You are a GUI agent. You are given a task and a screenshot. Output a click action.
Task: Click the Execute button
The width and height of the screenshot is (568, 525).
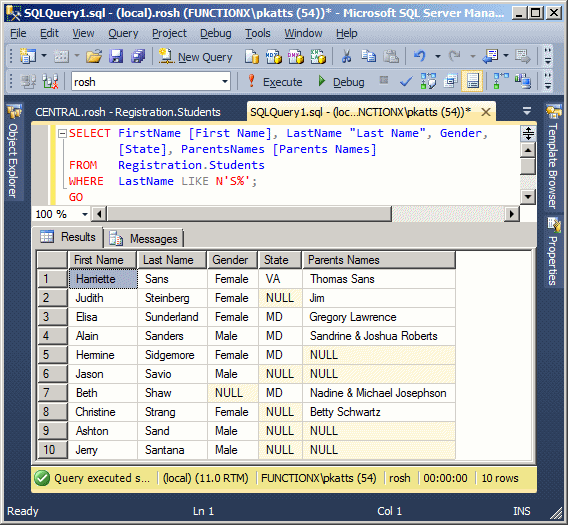point(275,82)
